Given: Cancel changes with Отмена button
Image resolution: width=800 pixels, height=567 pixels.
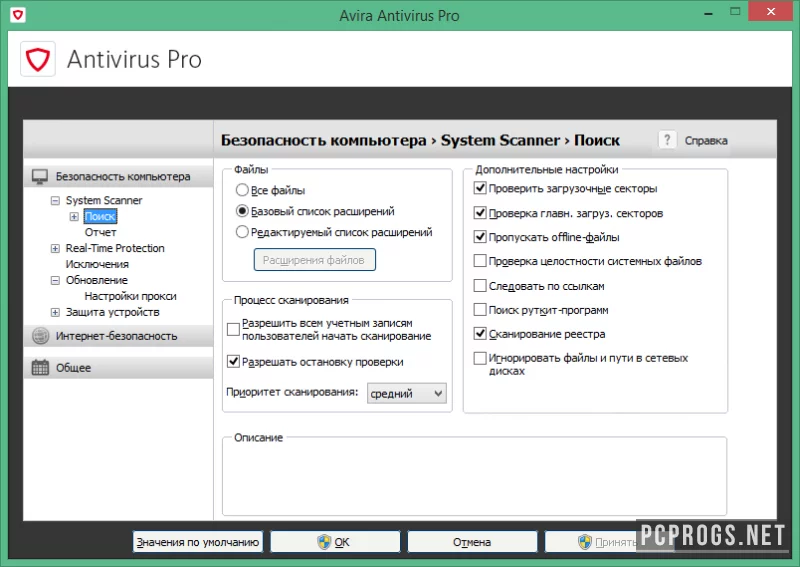Looking at the screenshot, I should pyautogui.click(x=472, y=542).
